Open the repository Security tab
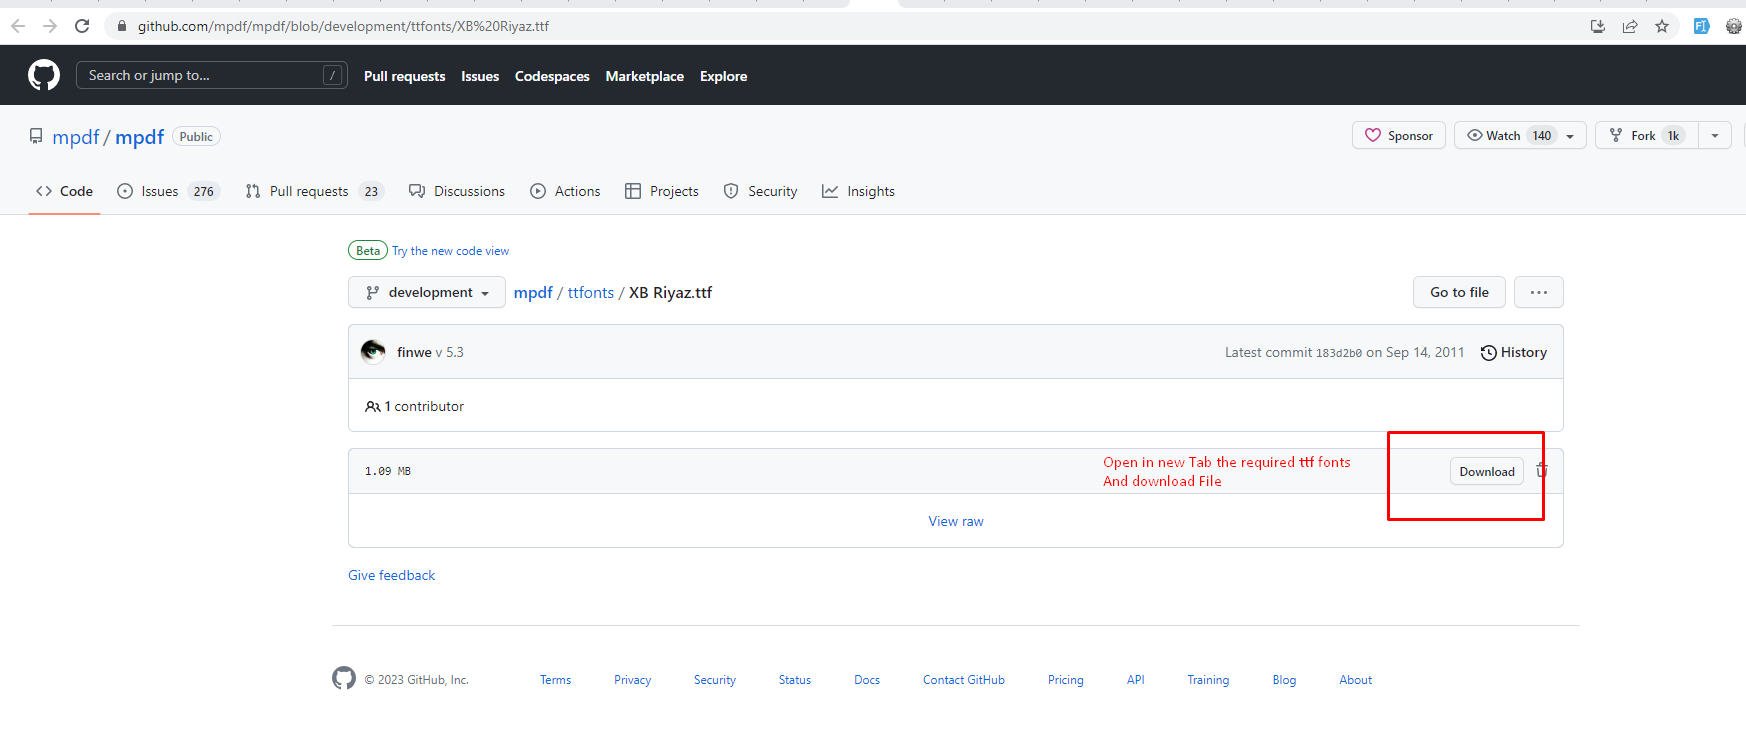 pyautogui.click(x=761, y=191)
